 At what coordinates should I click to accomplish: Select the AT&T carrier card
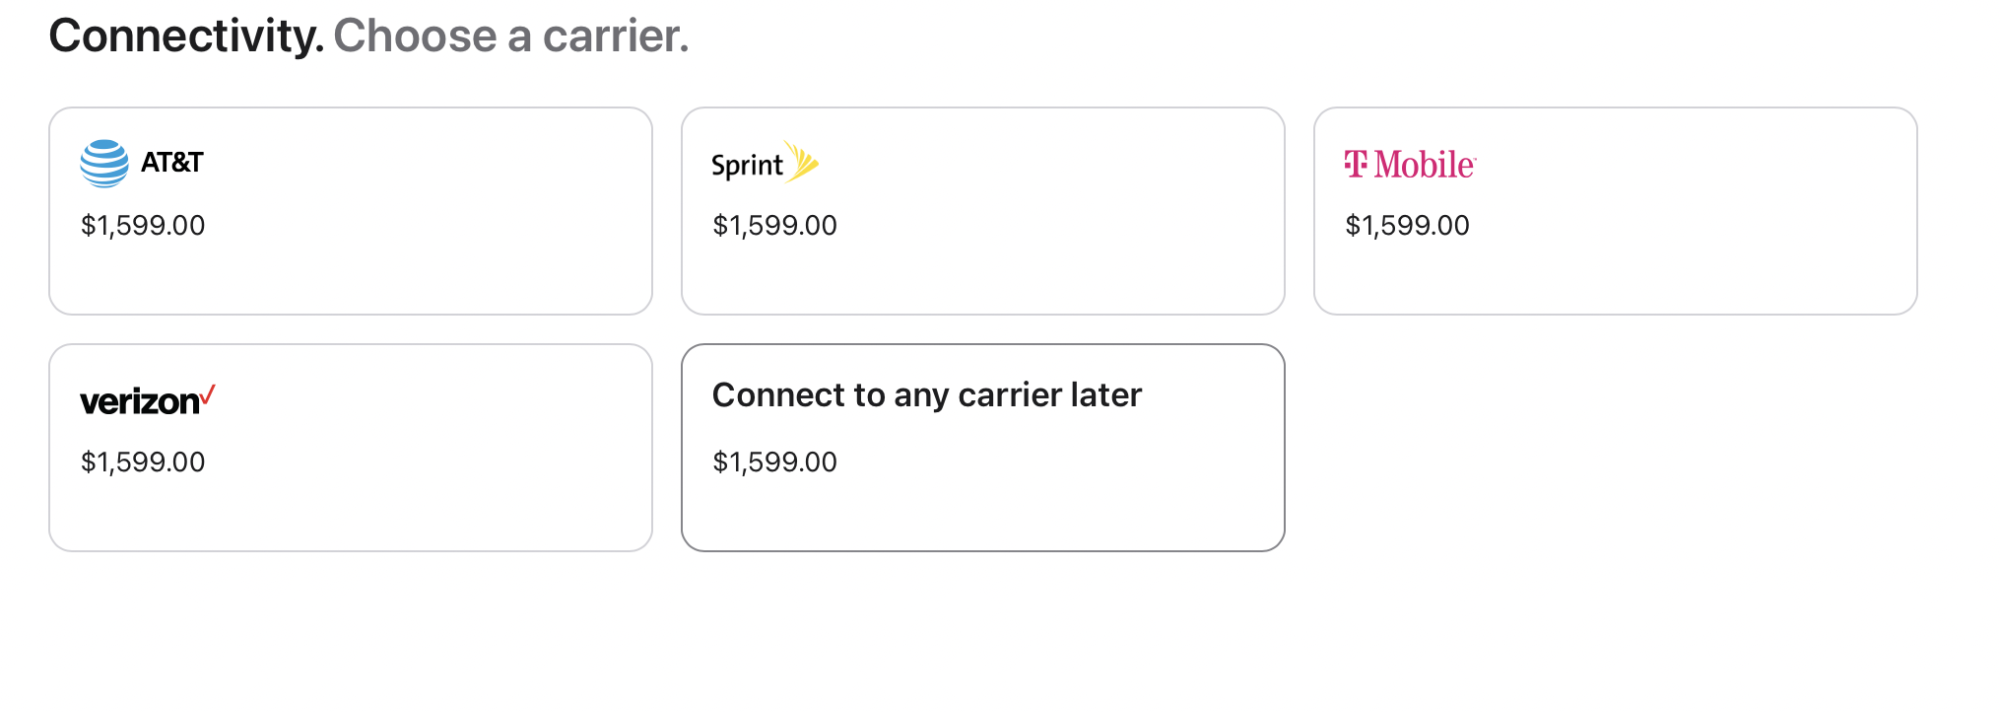pyautogui.click(x=351, y=211)
